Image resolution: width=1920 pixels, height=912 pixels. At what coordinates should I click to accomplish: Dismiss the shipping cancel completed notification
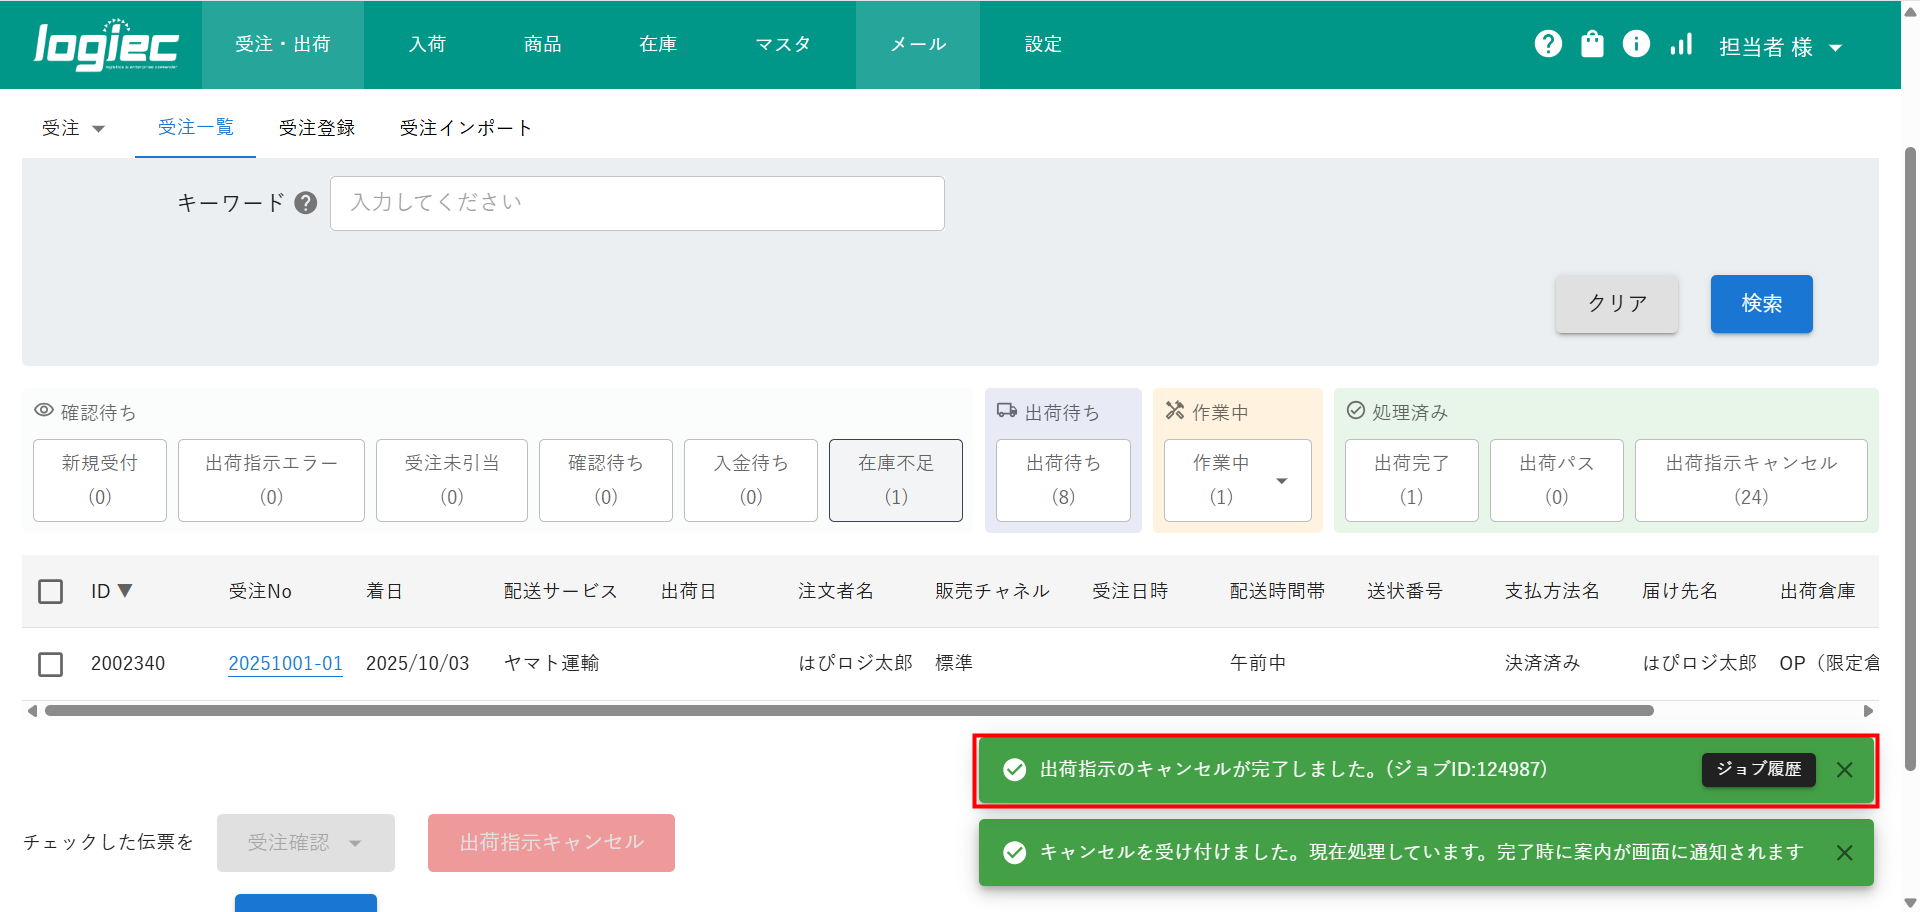(x=1845, y=770)
